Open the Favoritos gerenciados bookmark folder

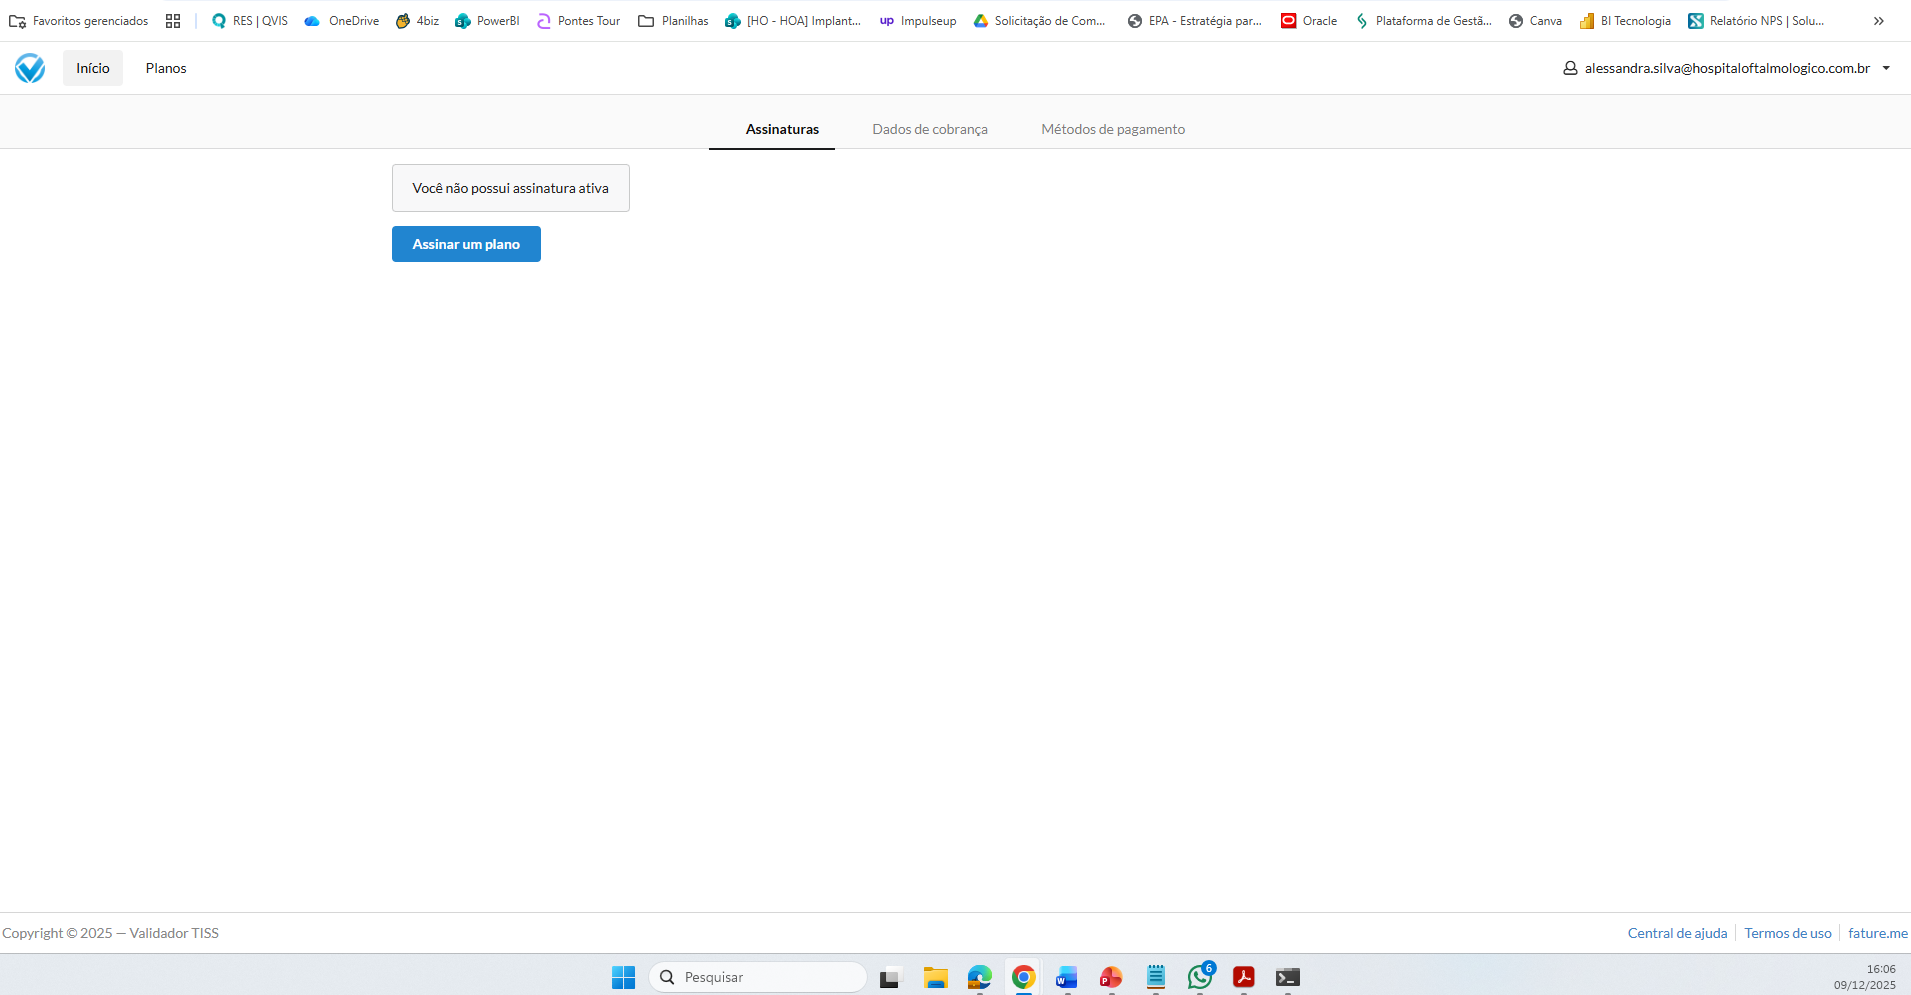(79, 21)
